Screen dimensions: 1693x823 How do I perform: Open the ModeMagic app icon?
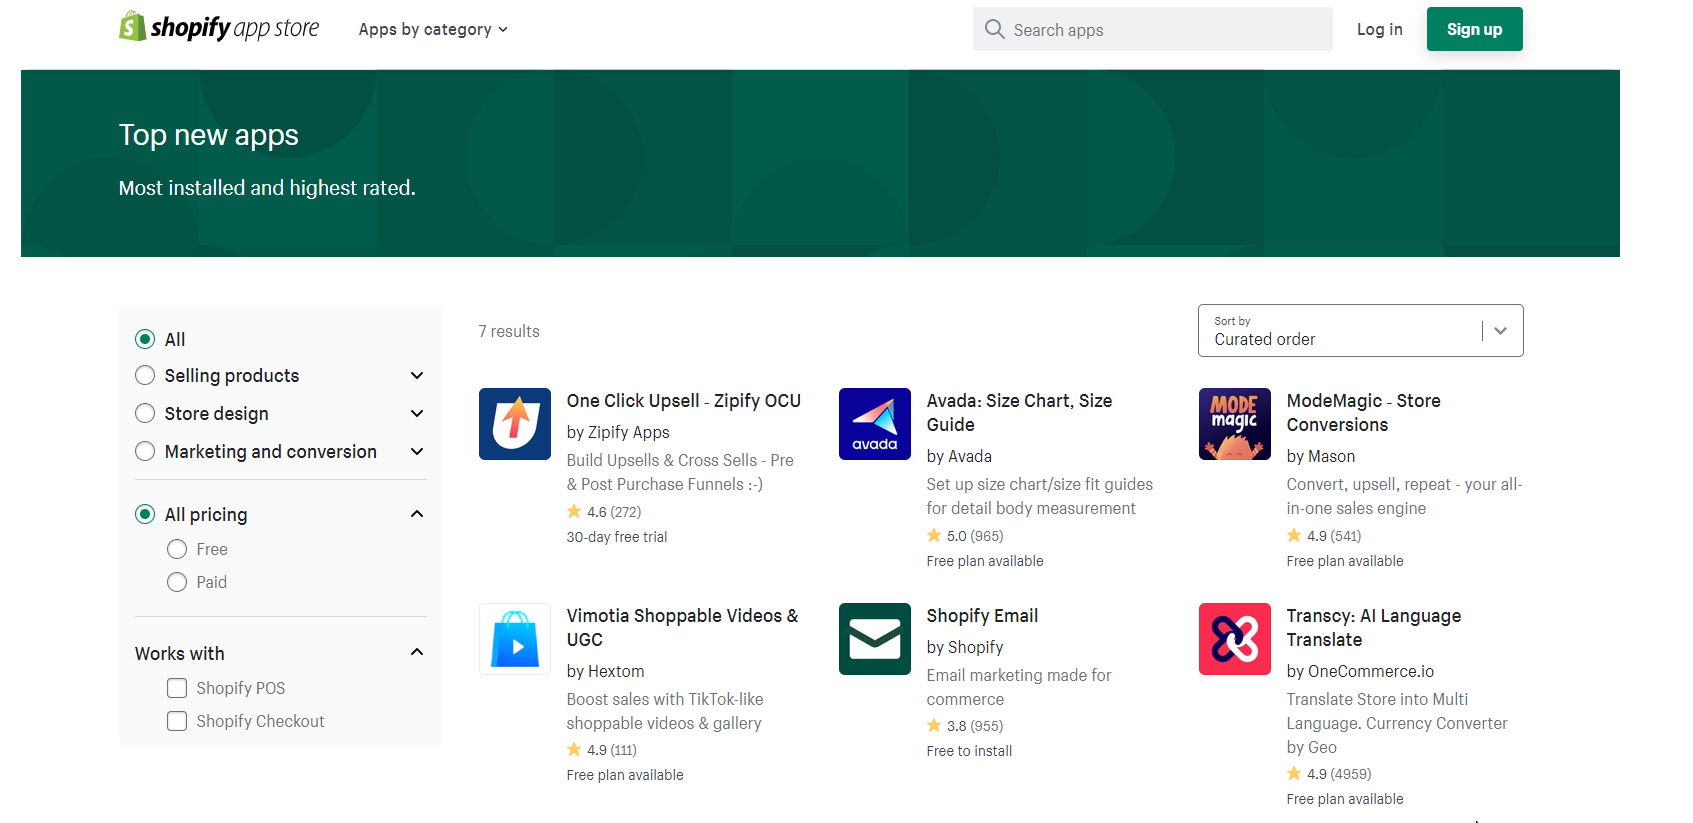(1235, 424)
